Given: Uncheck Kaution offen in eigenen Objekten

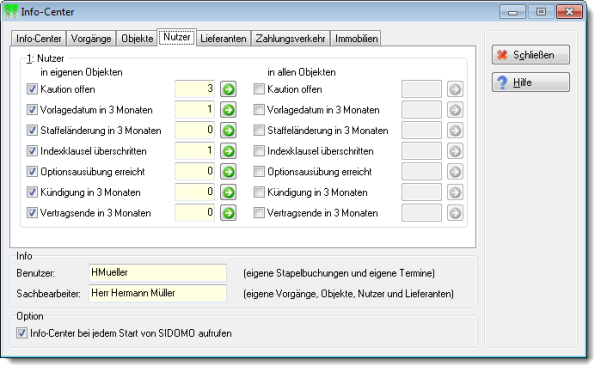Looking at the screenshot, I should click(x=32, y=89).
